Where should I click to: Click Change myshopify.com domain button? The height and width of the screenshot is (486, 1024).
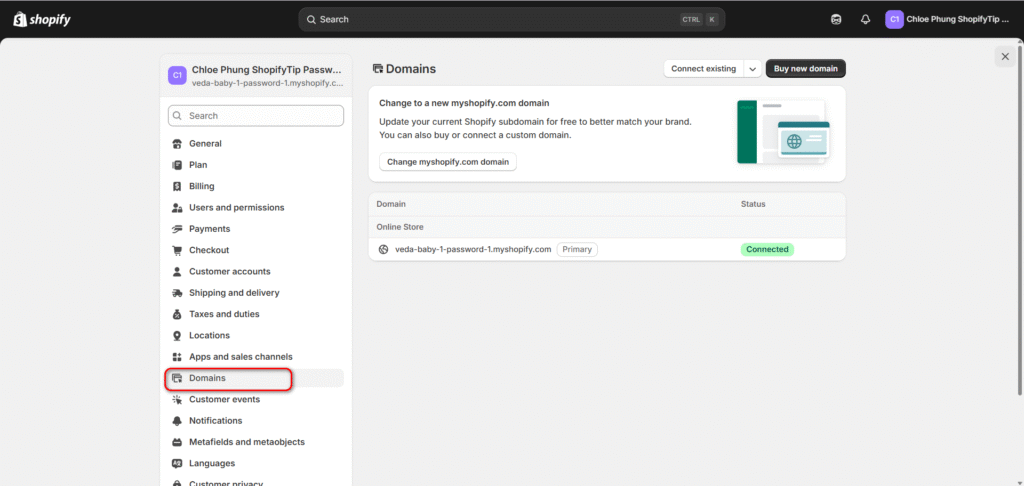(448, 162)
